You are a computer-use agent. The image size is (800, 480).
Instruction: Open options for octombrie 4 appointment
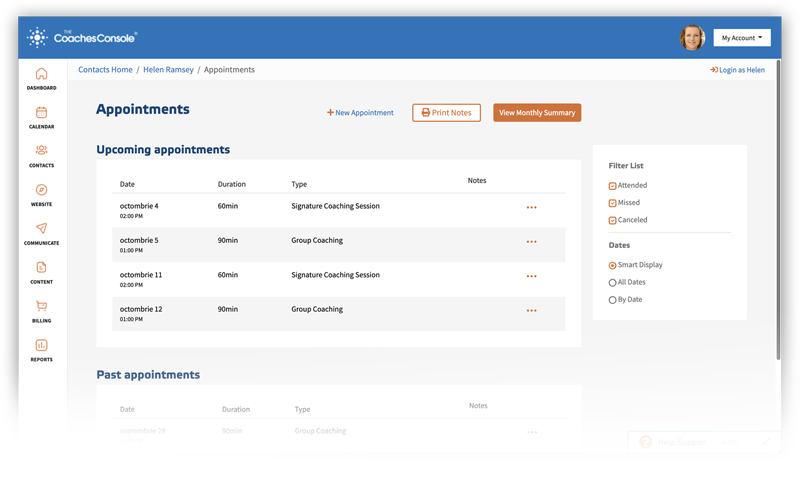point(531,208)
